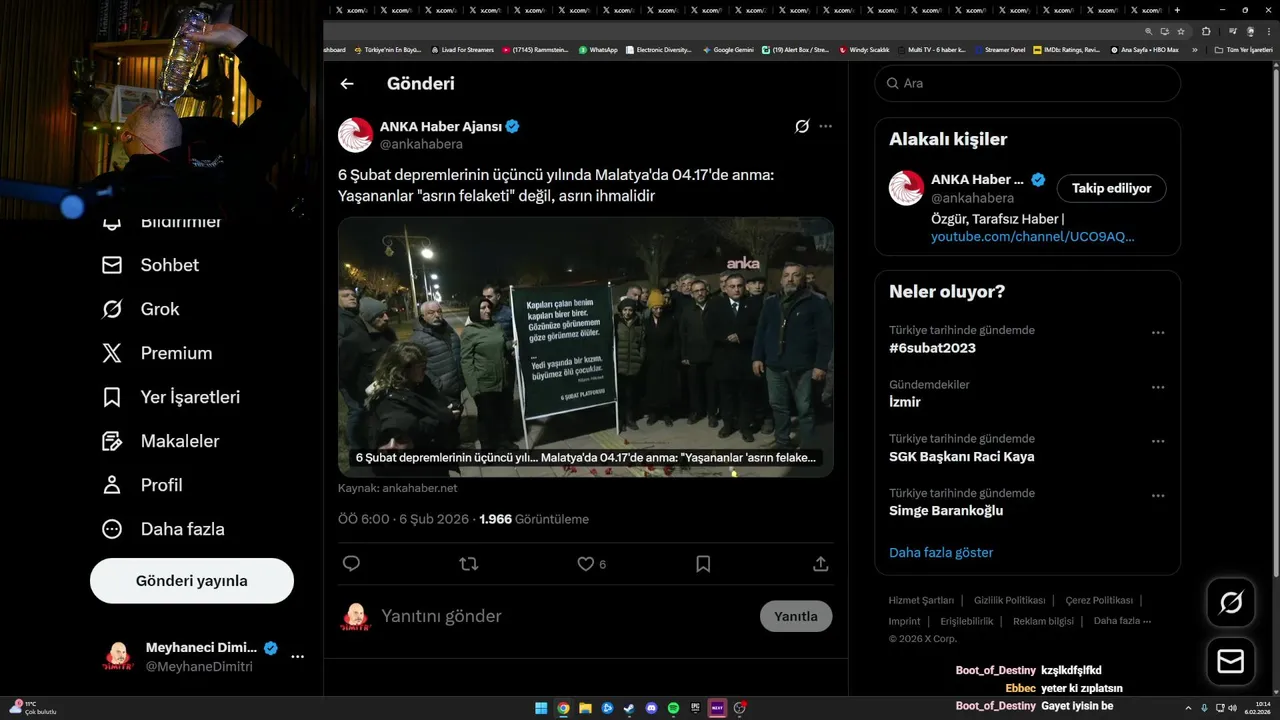The width and height of the screenshot is (1280, 720).
Task: Click the @ankahabera handle on the post
Action: [421, 144]
